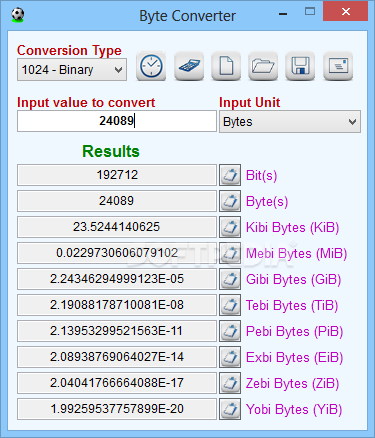Click the Pebi Bytes (PiB) label
375x438 pixels.
point(294,332)
